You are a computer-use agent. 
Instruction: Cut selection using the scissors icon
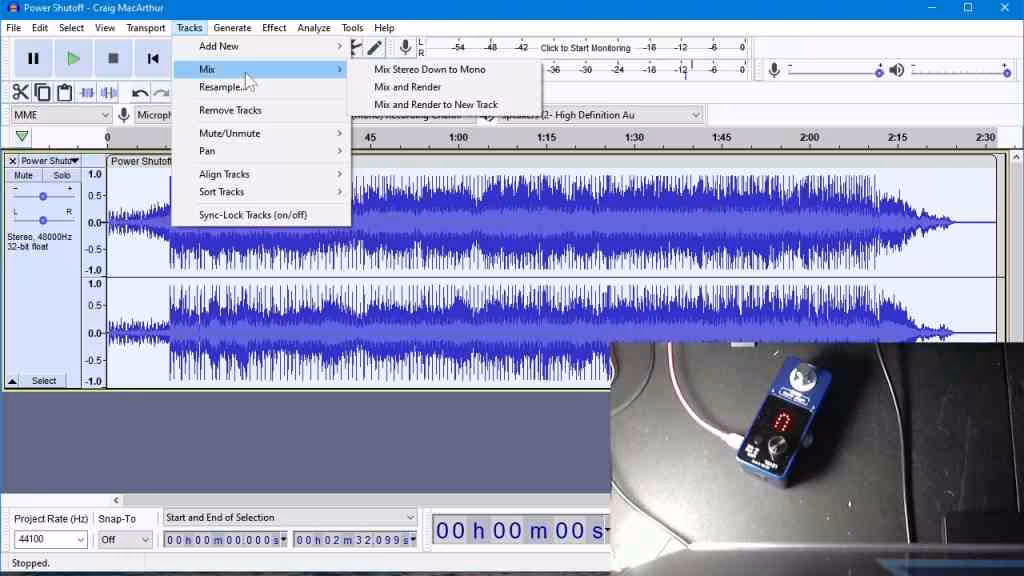[x=20, y=92]
